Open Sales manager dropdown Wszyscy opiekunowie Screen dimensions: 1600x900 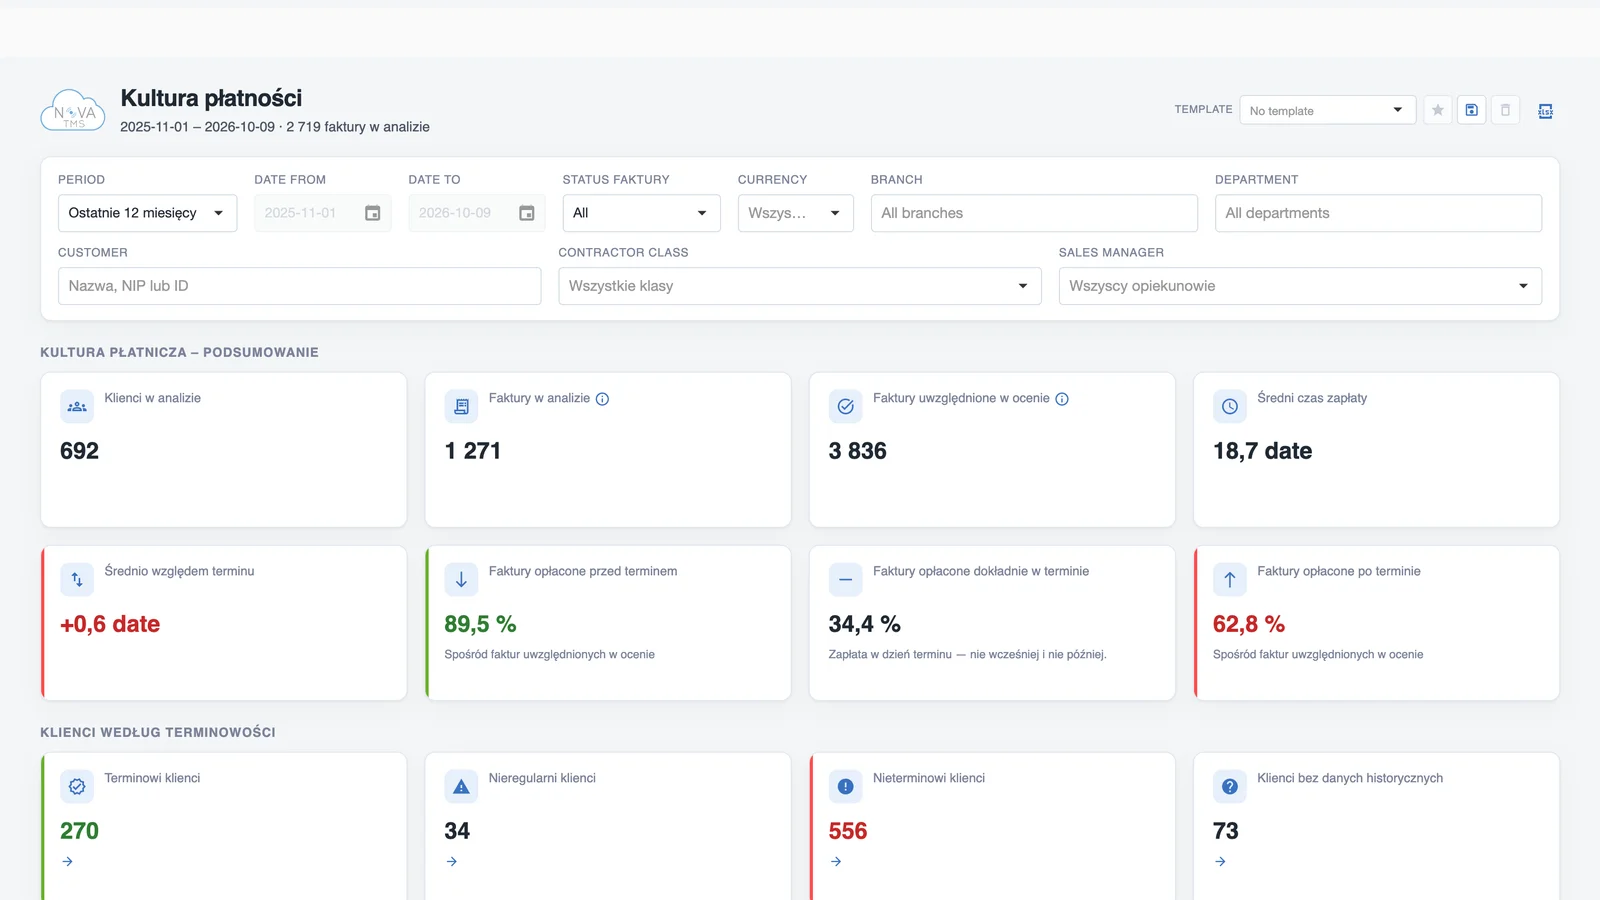pyautogui.click(x=1300, y=286)
